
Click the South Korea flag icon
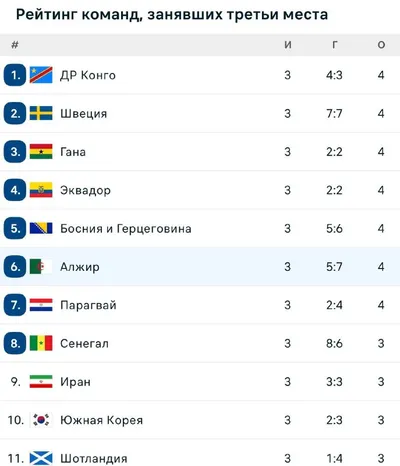41,420
